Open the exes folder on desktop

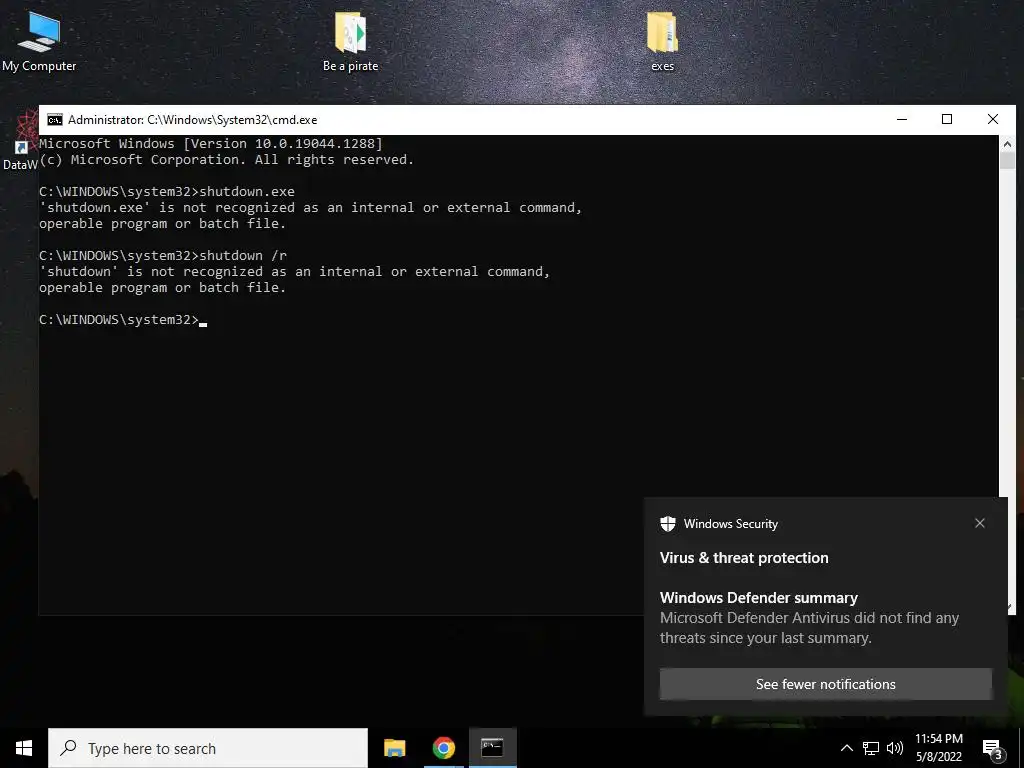[662, 40]
